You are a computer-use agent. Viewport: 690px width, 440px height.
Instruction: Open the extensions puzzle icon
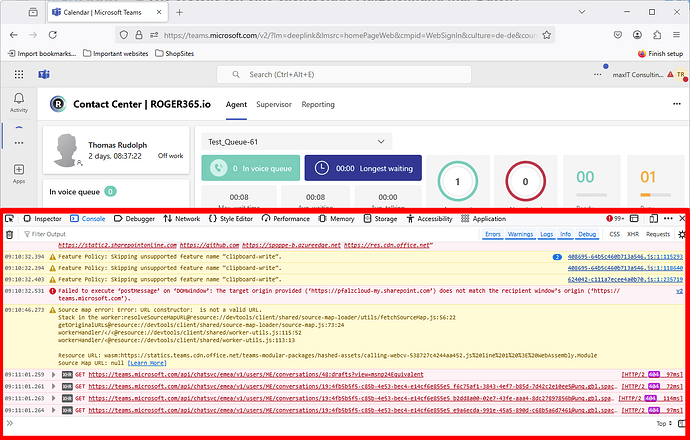(657, 35)
